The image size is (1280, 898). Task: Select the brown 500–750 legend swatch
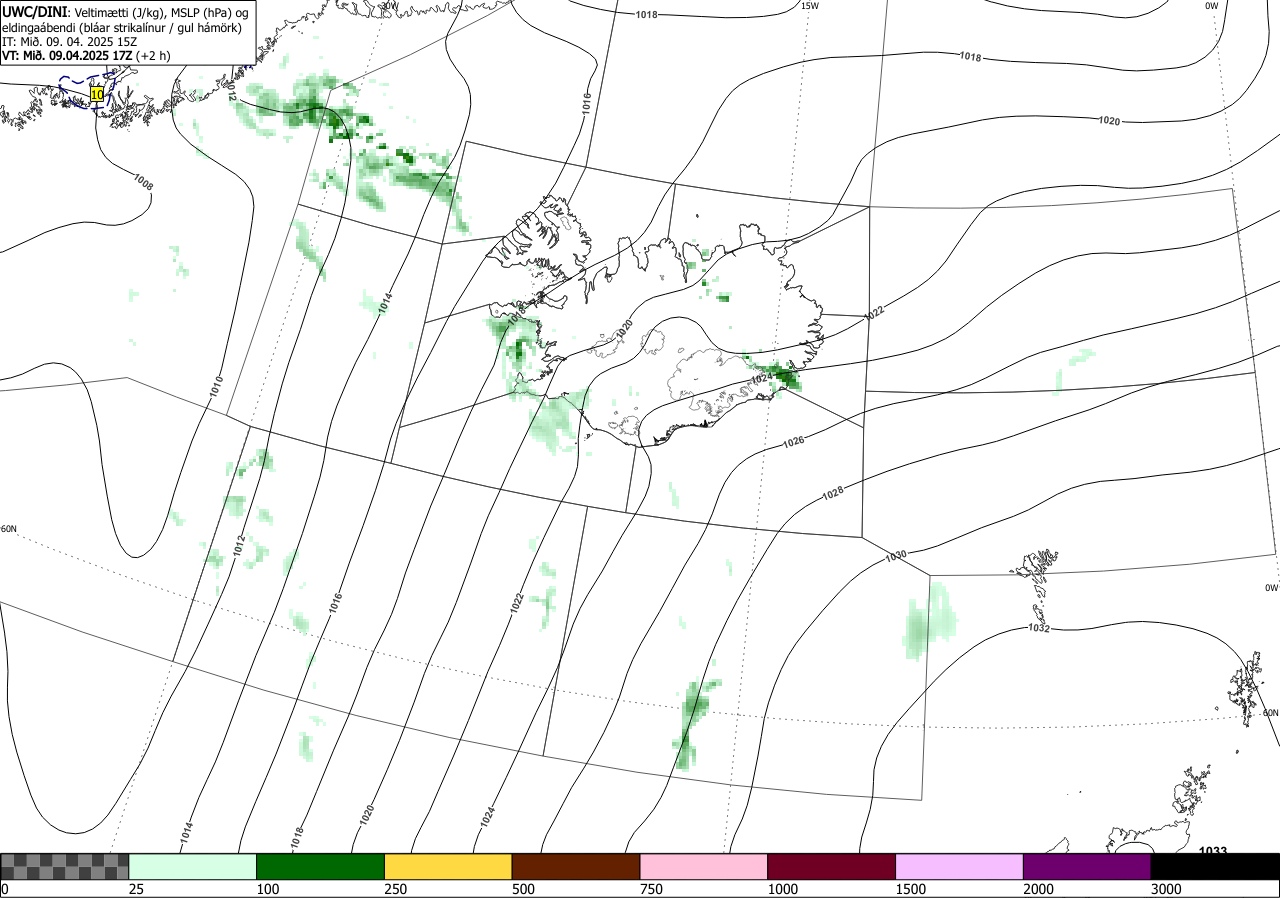pyautogui.click(x=576, y=866)
